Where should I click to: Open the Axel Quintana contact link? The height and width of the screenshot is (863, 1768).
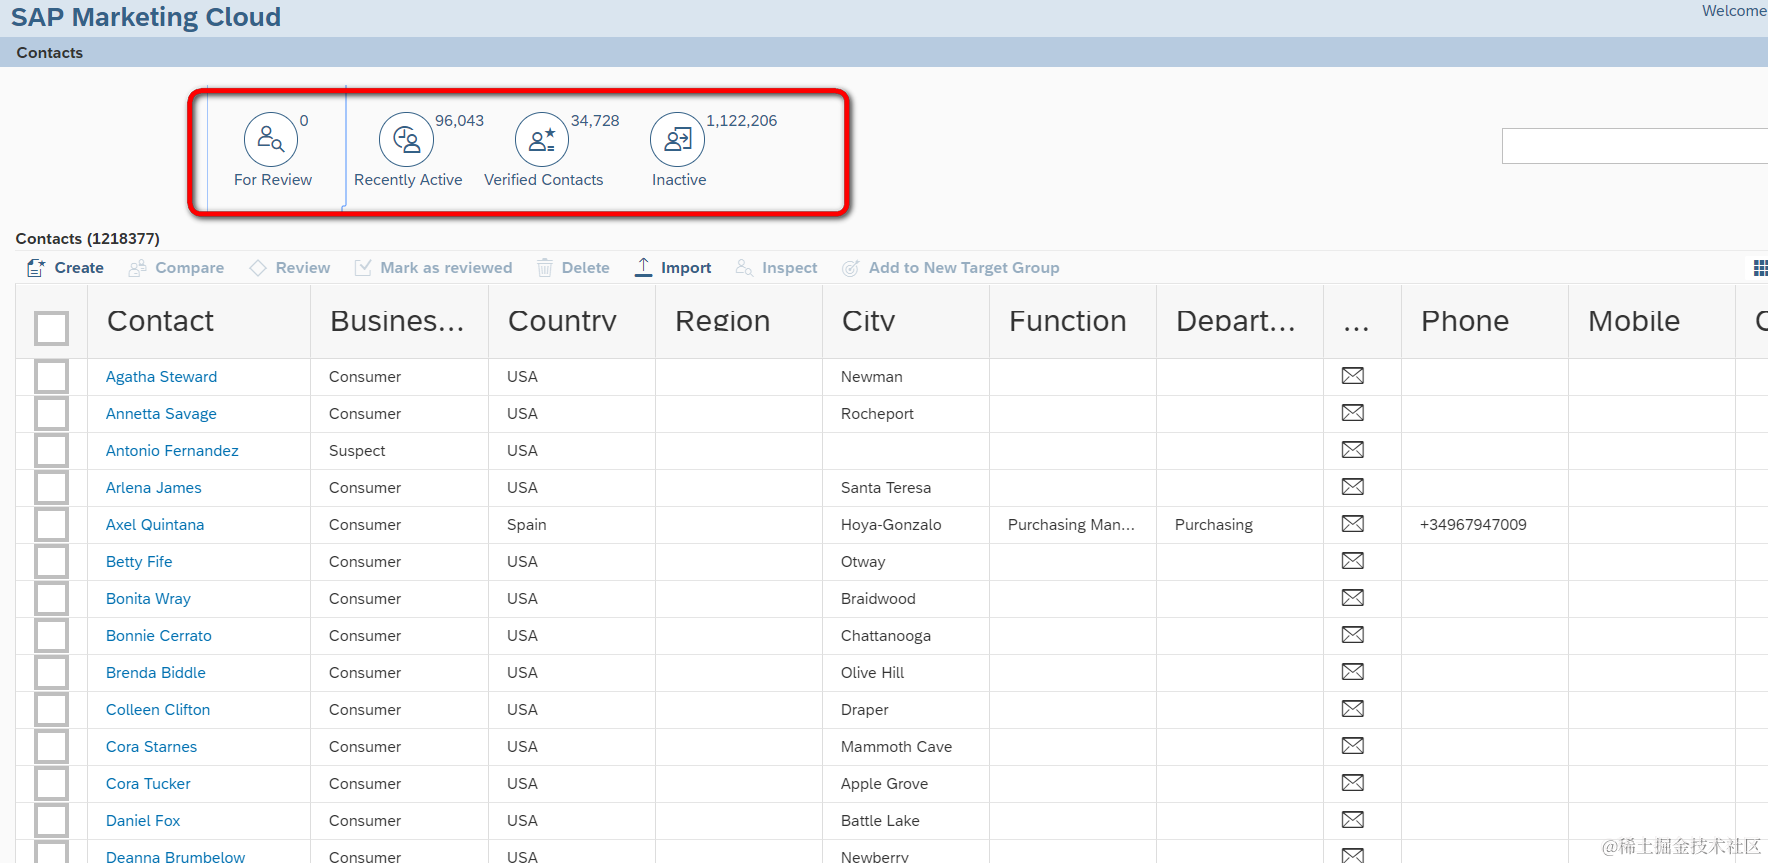point(155,525)
